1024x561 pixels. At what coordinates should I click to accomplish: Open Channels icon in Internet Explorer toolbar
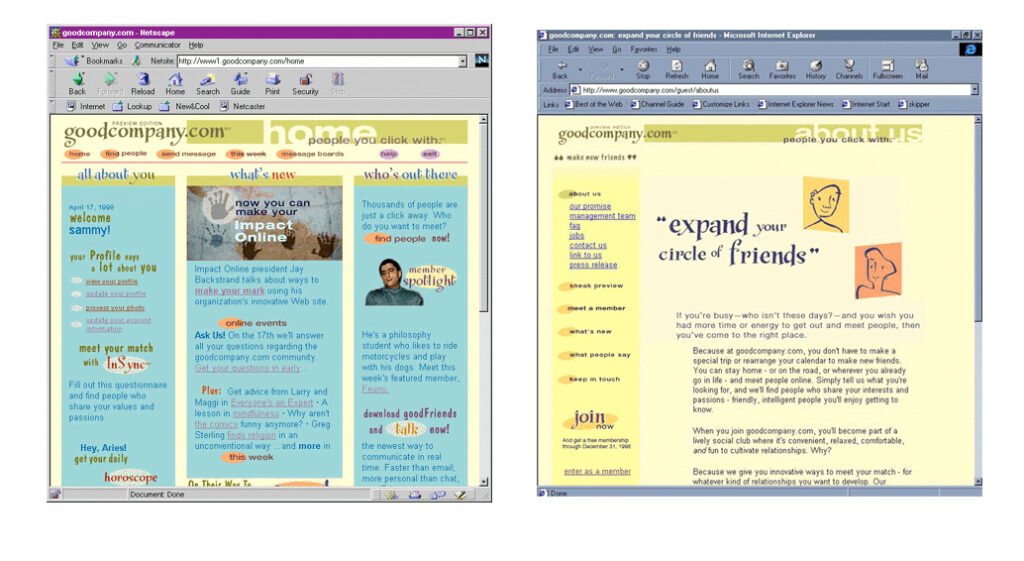[849, 69]
